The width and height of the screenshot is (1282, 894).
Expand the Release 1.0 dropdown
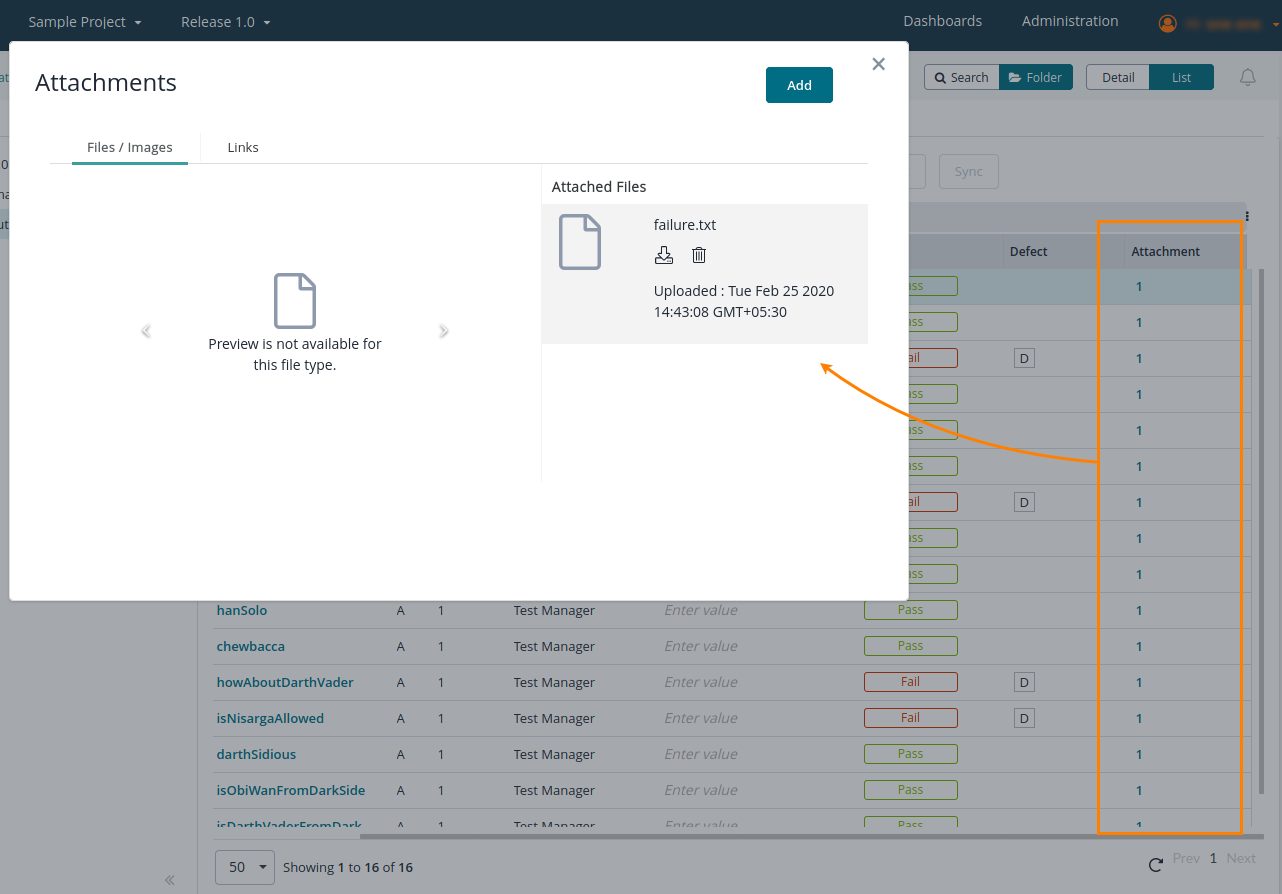[x=225, y=22]
